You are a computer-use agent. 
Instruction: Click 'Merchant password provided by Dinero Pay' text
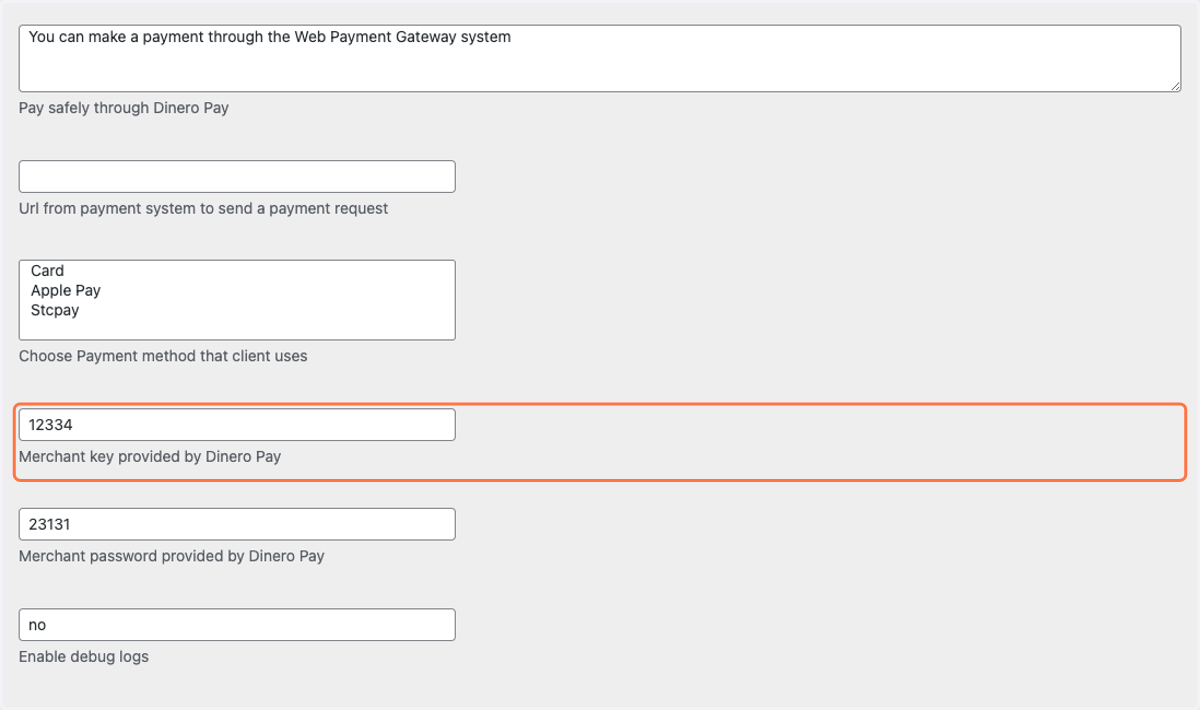click(x=172, y=556)
